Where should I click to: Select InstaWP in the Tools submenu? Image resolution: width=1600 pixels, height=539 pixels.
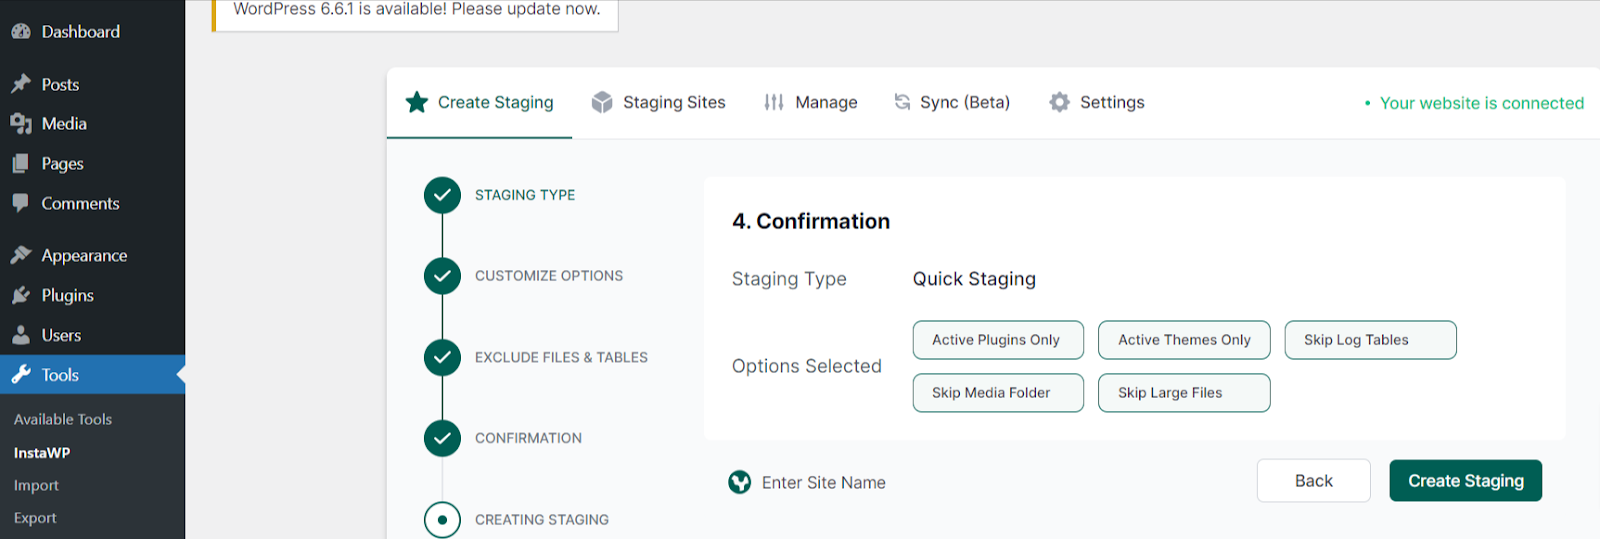point(42,453)
